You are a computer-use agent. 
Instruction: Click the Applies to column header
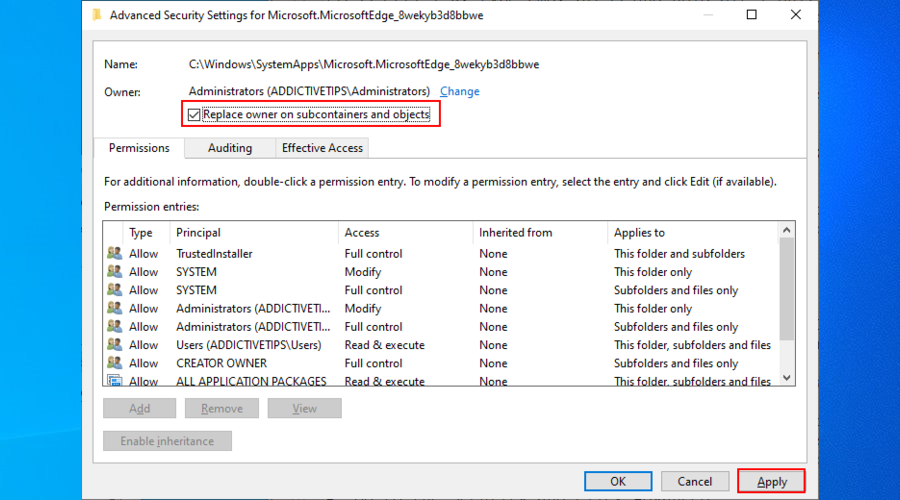point(693,232)
